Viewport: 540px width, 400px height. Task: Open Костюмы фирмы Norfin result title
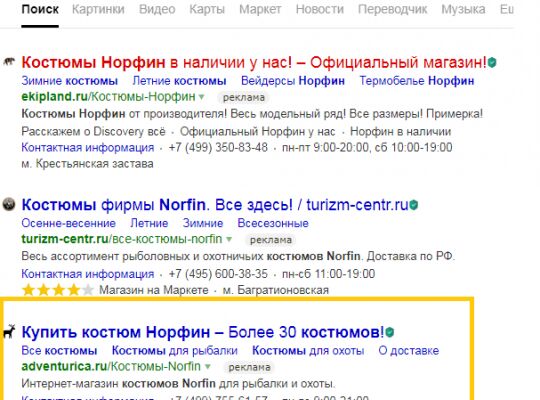coord(215,205)
